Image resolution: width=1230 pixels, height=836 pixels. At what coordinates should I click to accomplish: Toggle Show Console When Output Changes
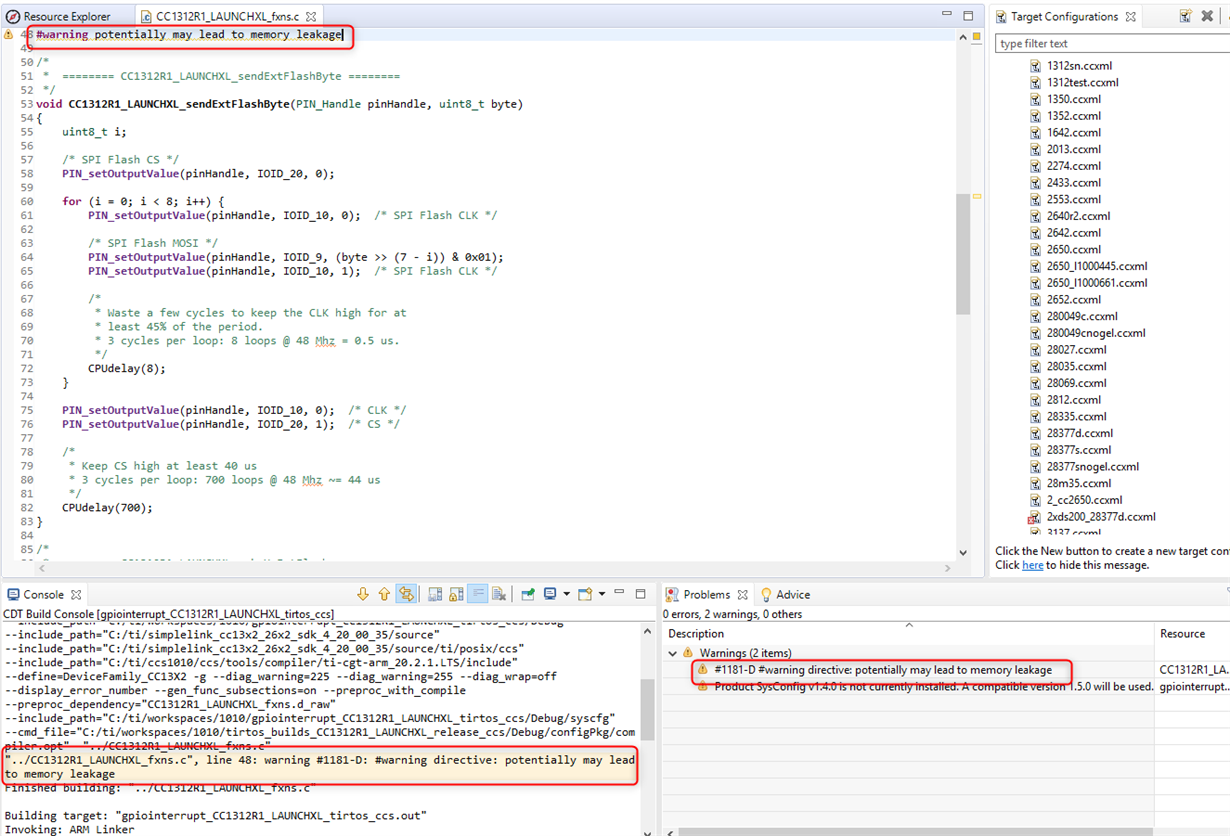(x=407, y=593)
